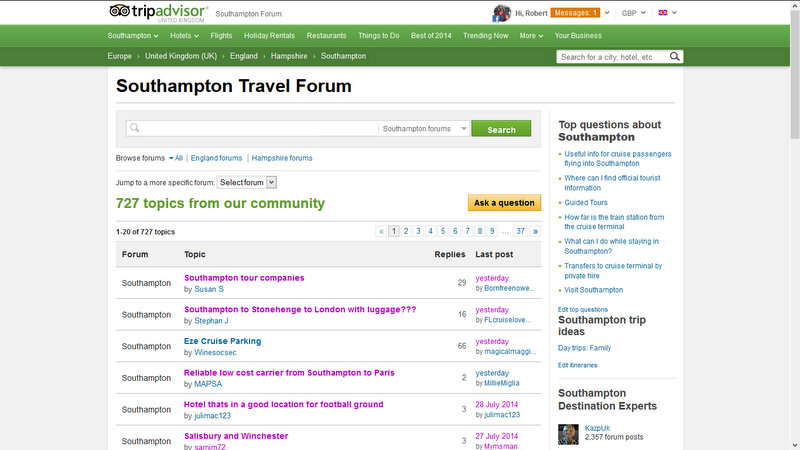Open Eze Cruise Parking topic
This screenshot has width=800, height=450.
(222, 341)
